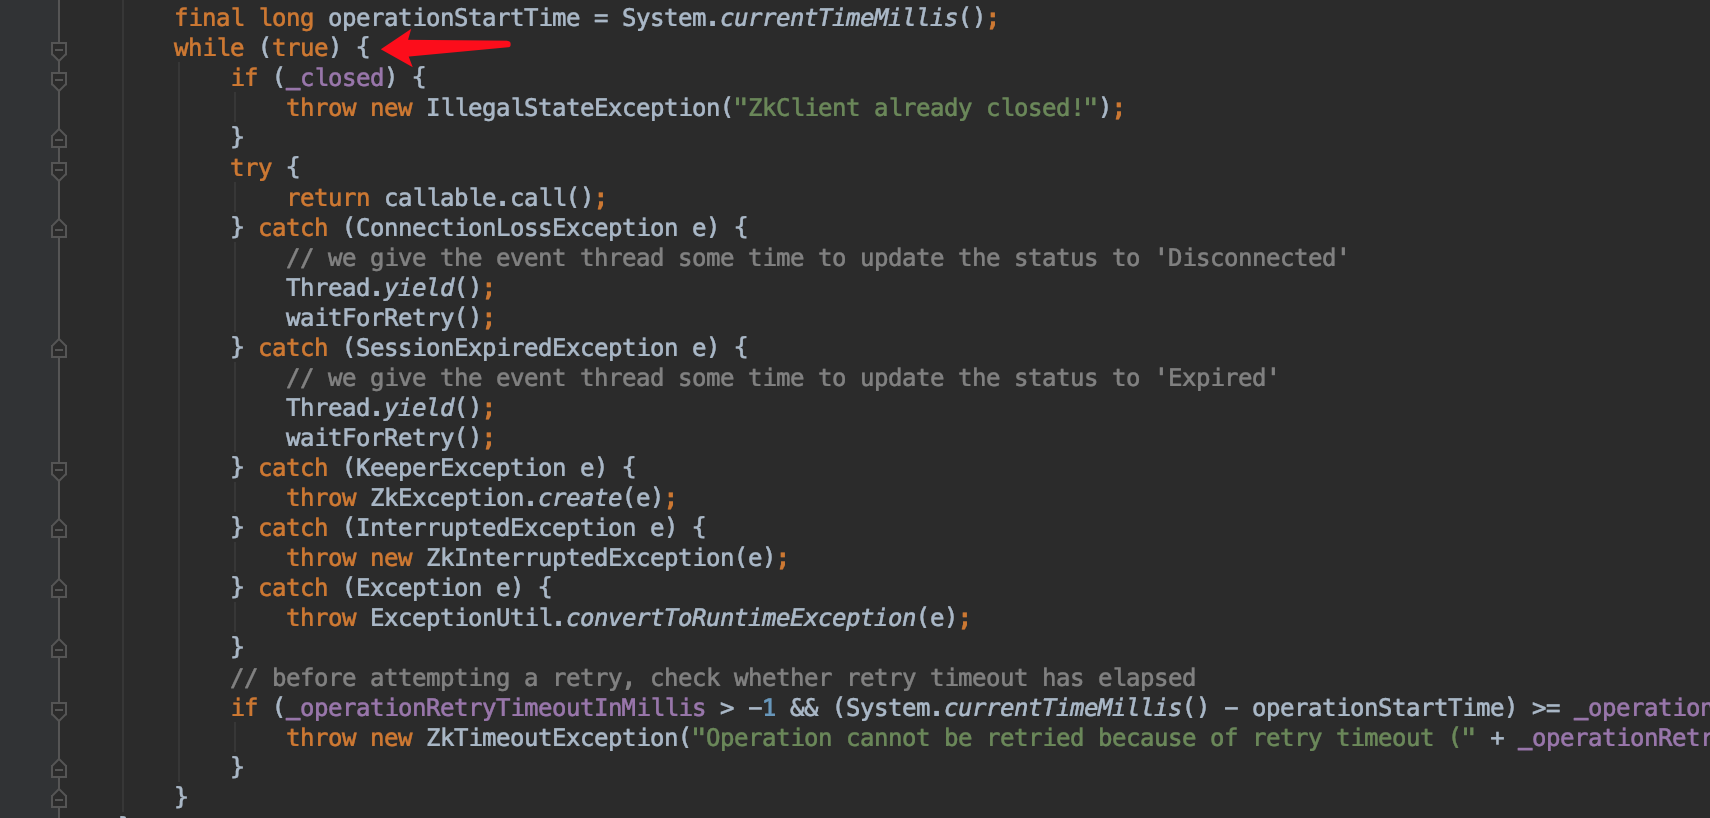Collapse the ConnectionLossException catch block

tap(59, 229)
